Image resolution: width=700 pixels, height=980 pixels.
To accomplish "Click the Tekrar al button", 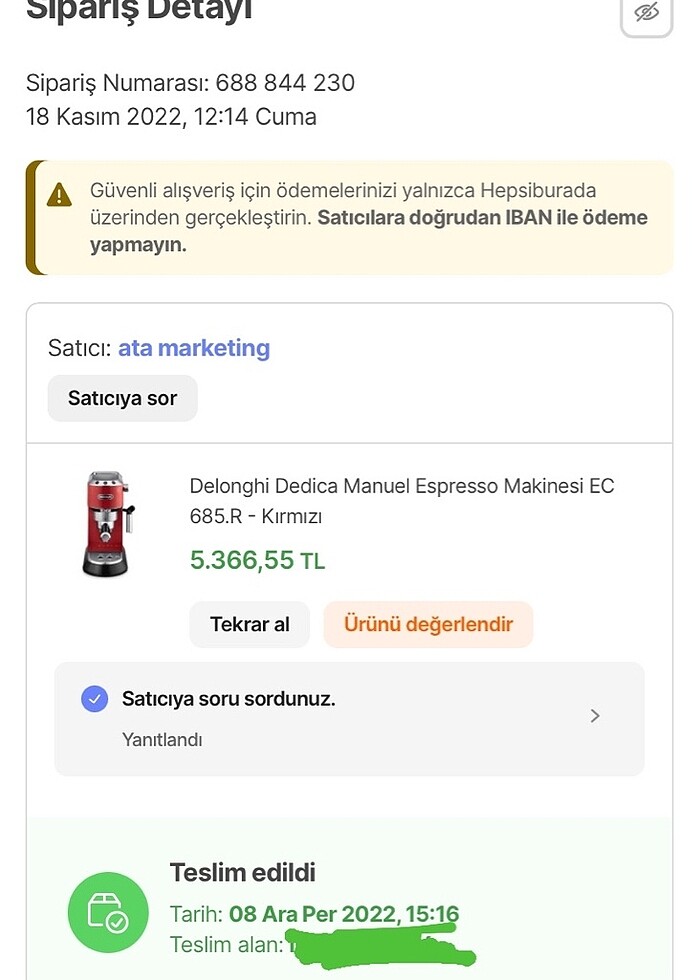I will click(x=249, y=623).
